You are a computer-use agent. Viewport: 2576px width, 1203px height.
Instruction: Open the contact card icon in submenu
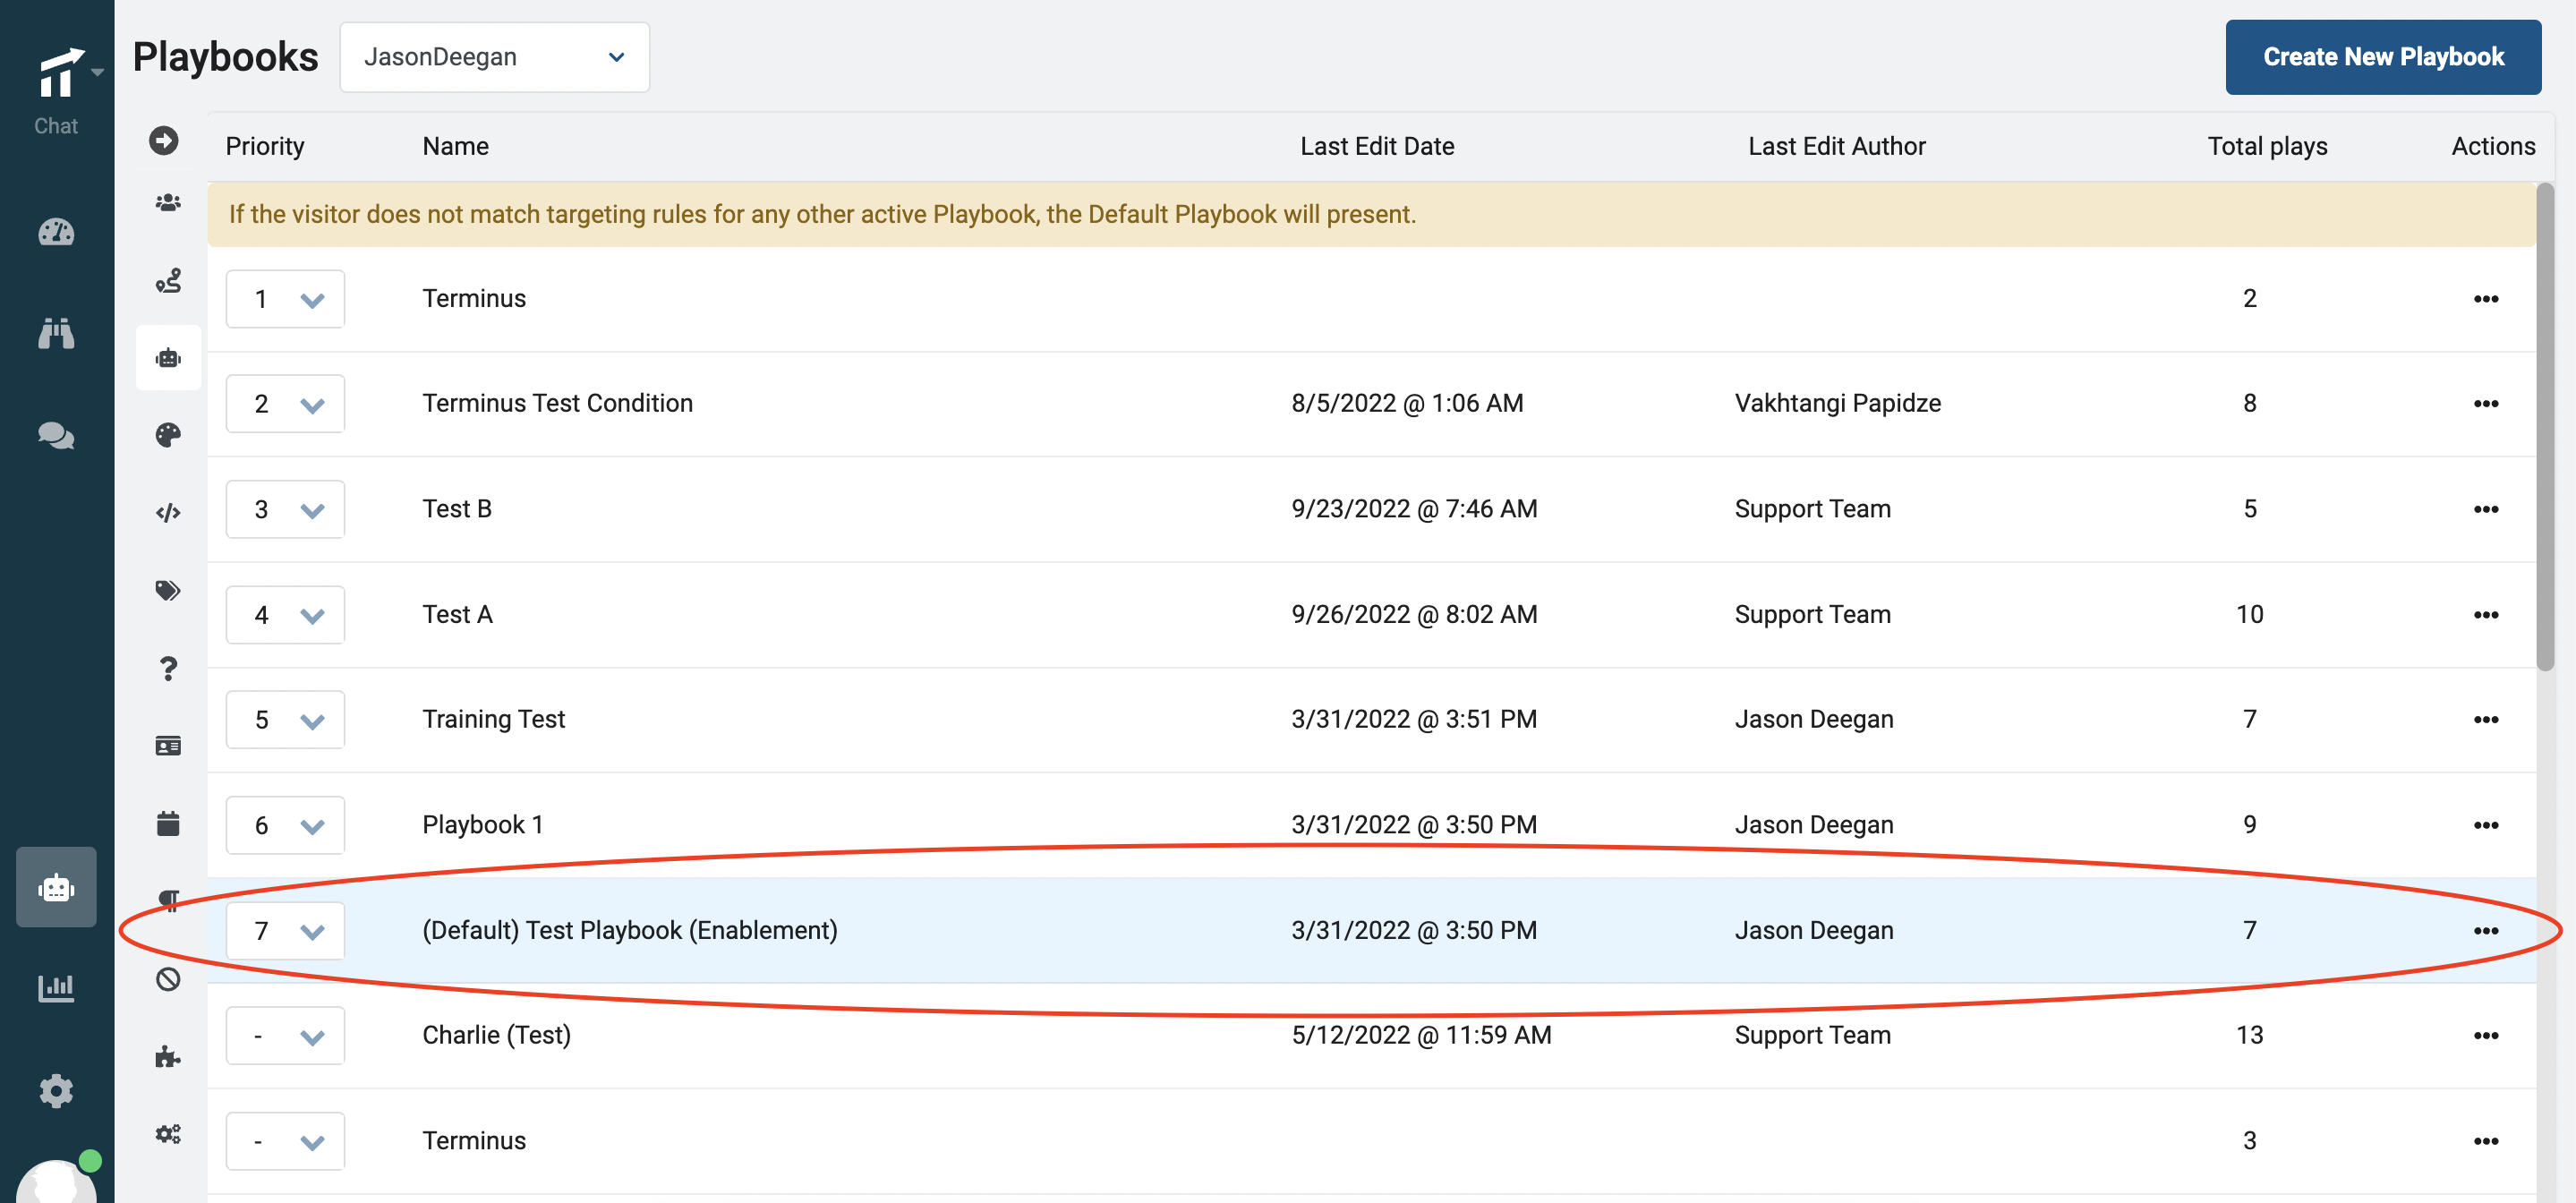tap(168, 746)
